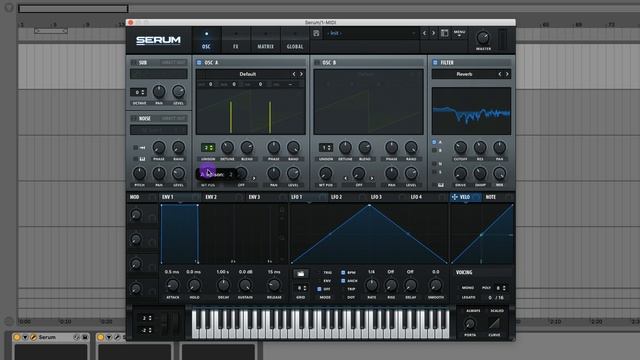Viewport: 640px width, 360px height.
Task: Select the Note tab
Action: click(491, 197)
